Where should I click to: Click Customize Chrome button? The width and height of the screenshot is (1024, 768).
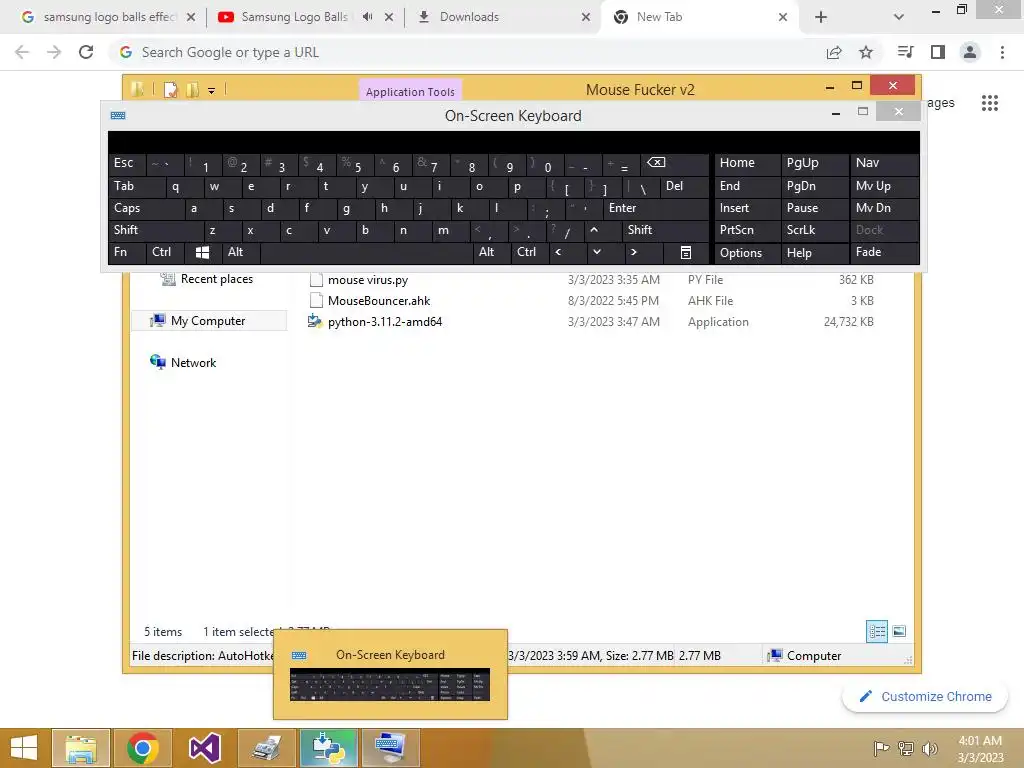(925, 696)
